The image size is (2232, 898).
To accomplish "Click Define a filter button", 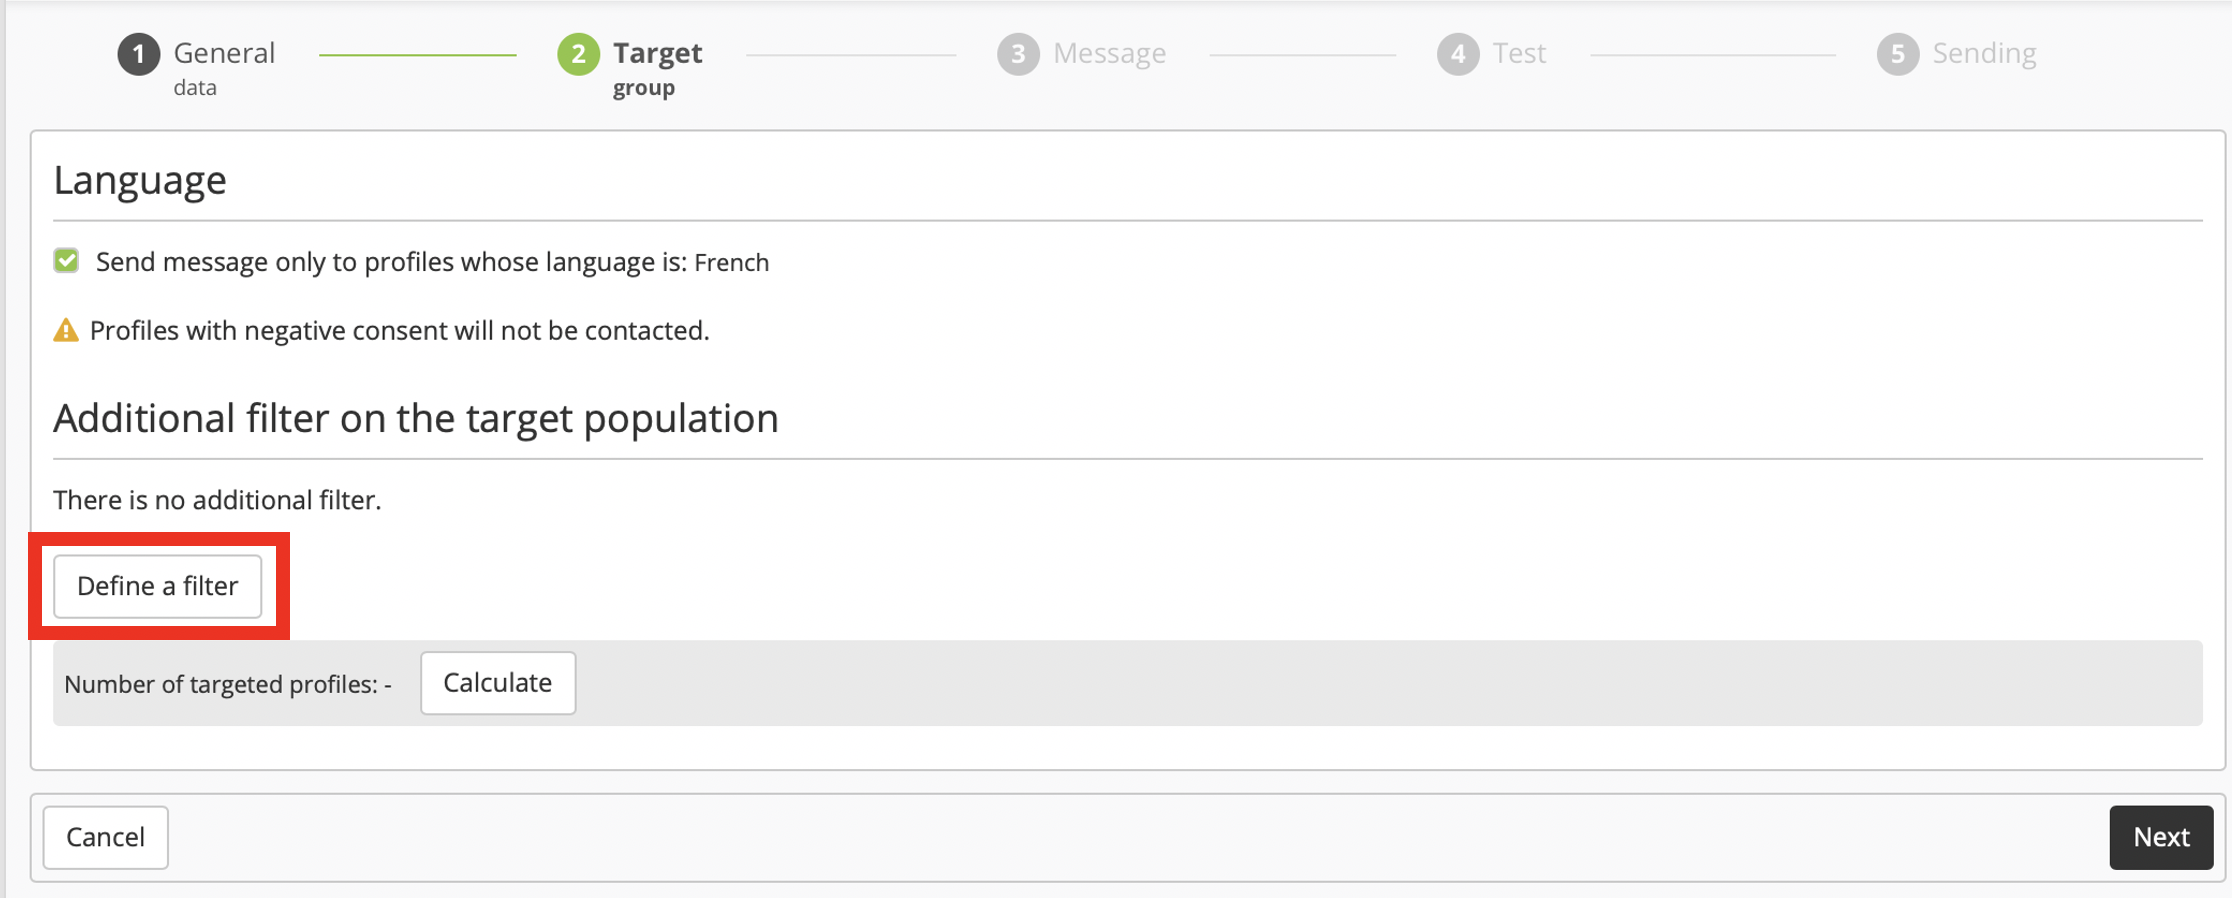I will click(x=158, y=586).
